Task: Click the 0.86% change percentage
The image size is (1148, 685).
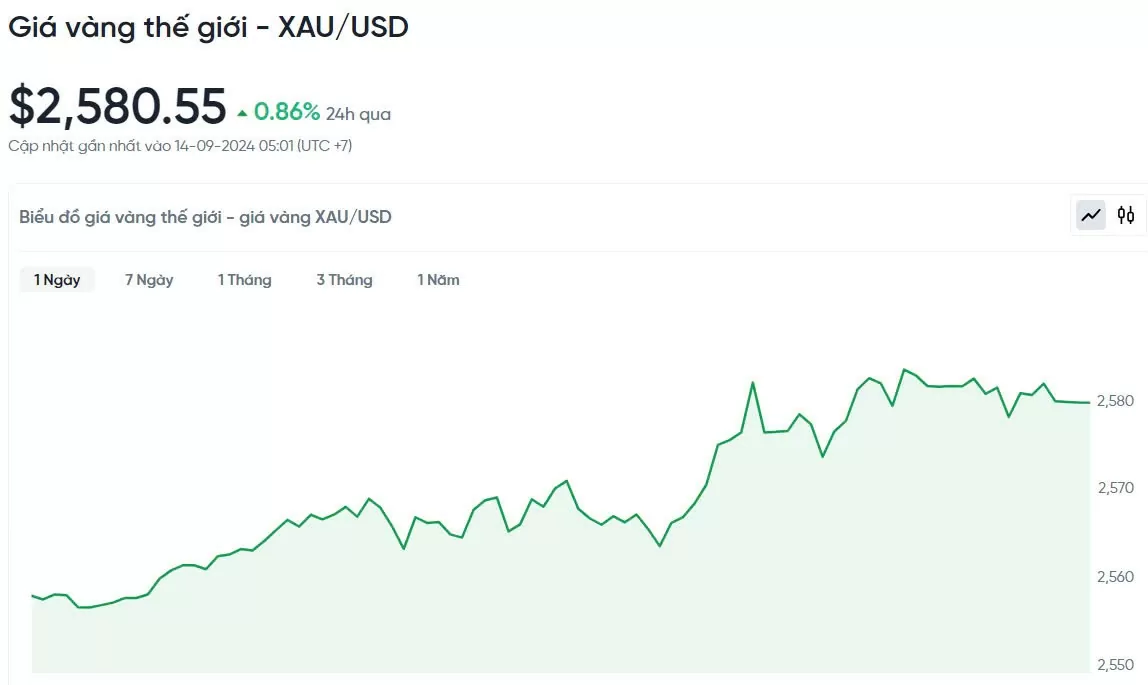Action: [287, 112]
